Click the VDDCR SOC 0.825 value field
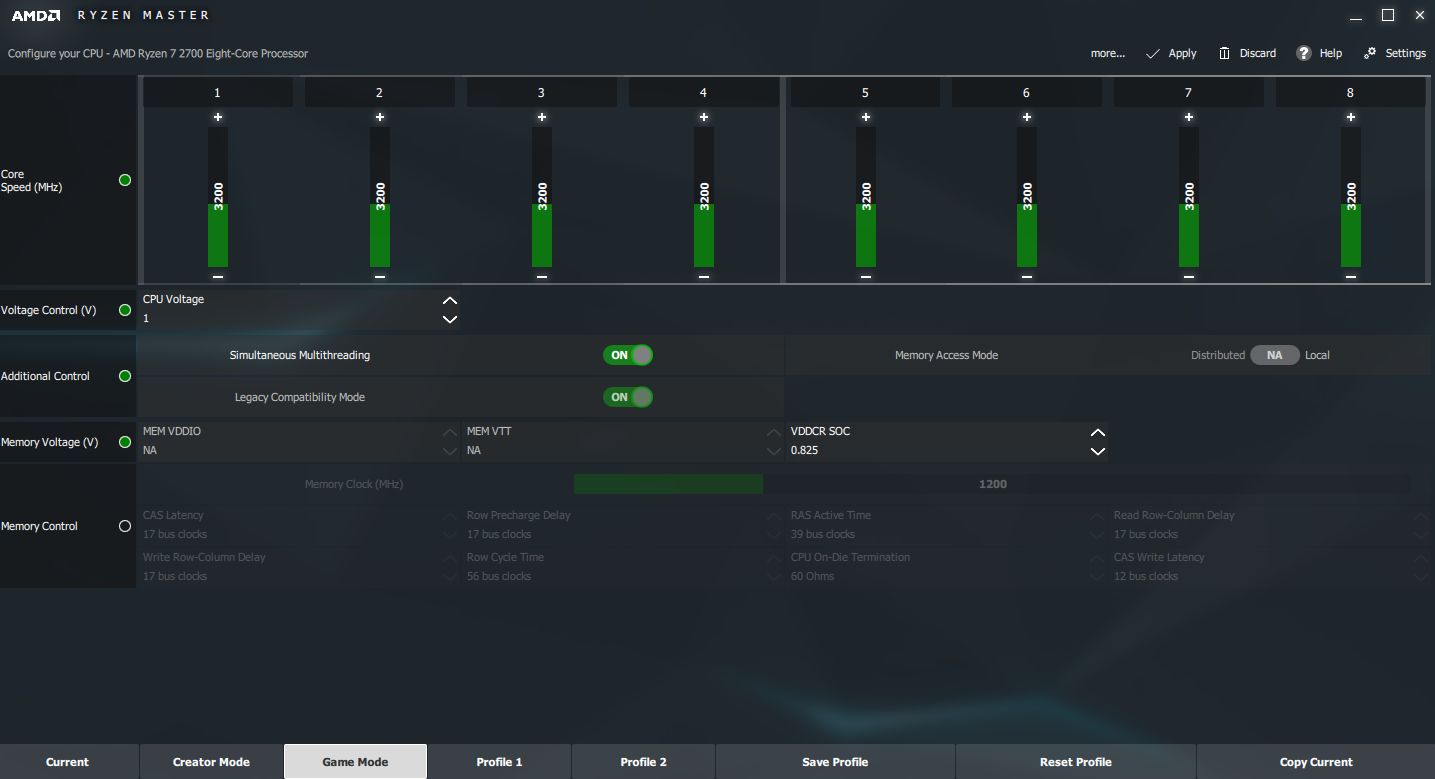This screenshot has height=779, width=1435. click(x=938, y=451)
